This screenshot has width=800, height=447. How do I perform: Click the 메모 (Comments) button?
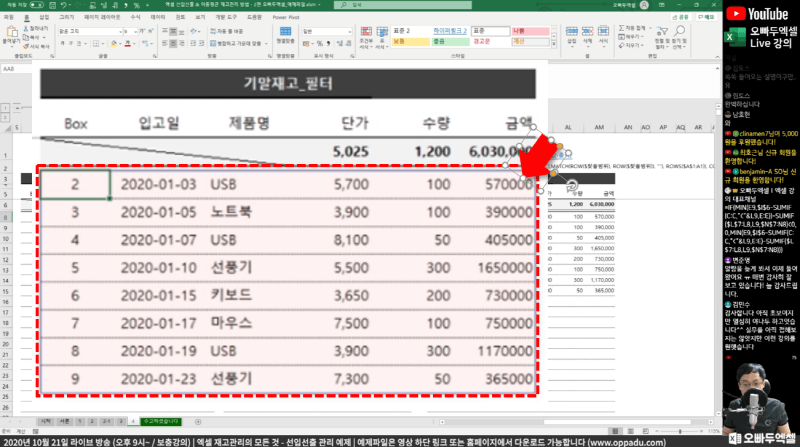[x=706, y=17]
